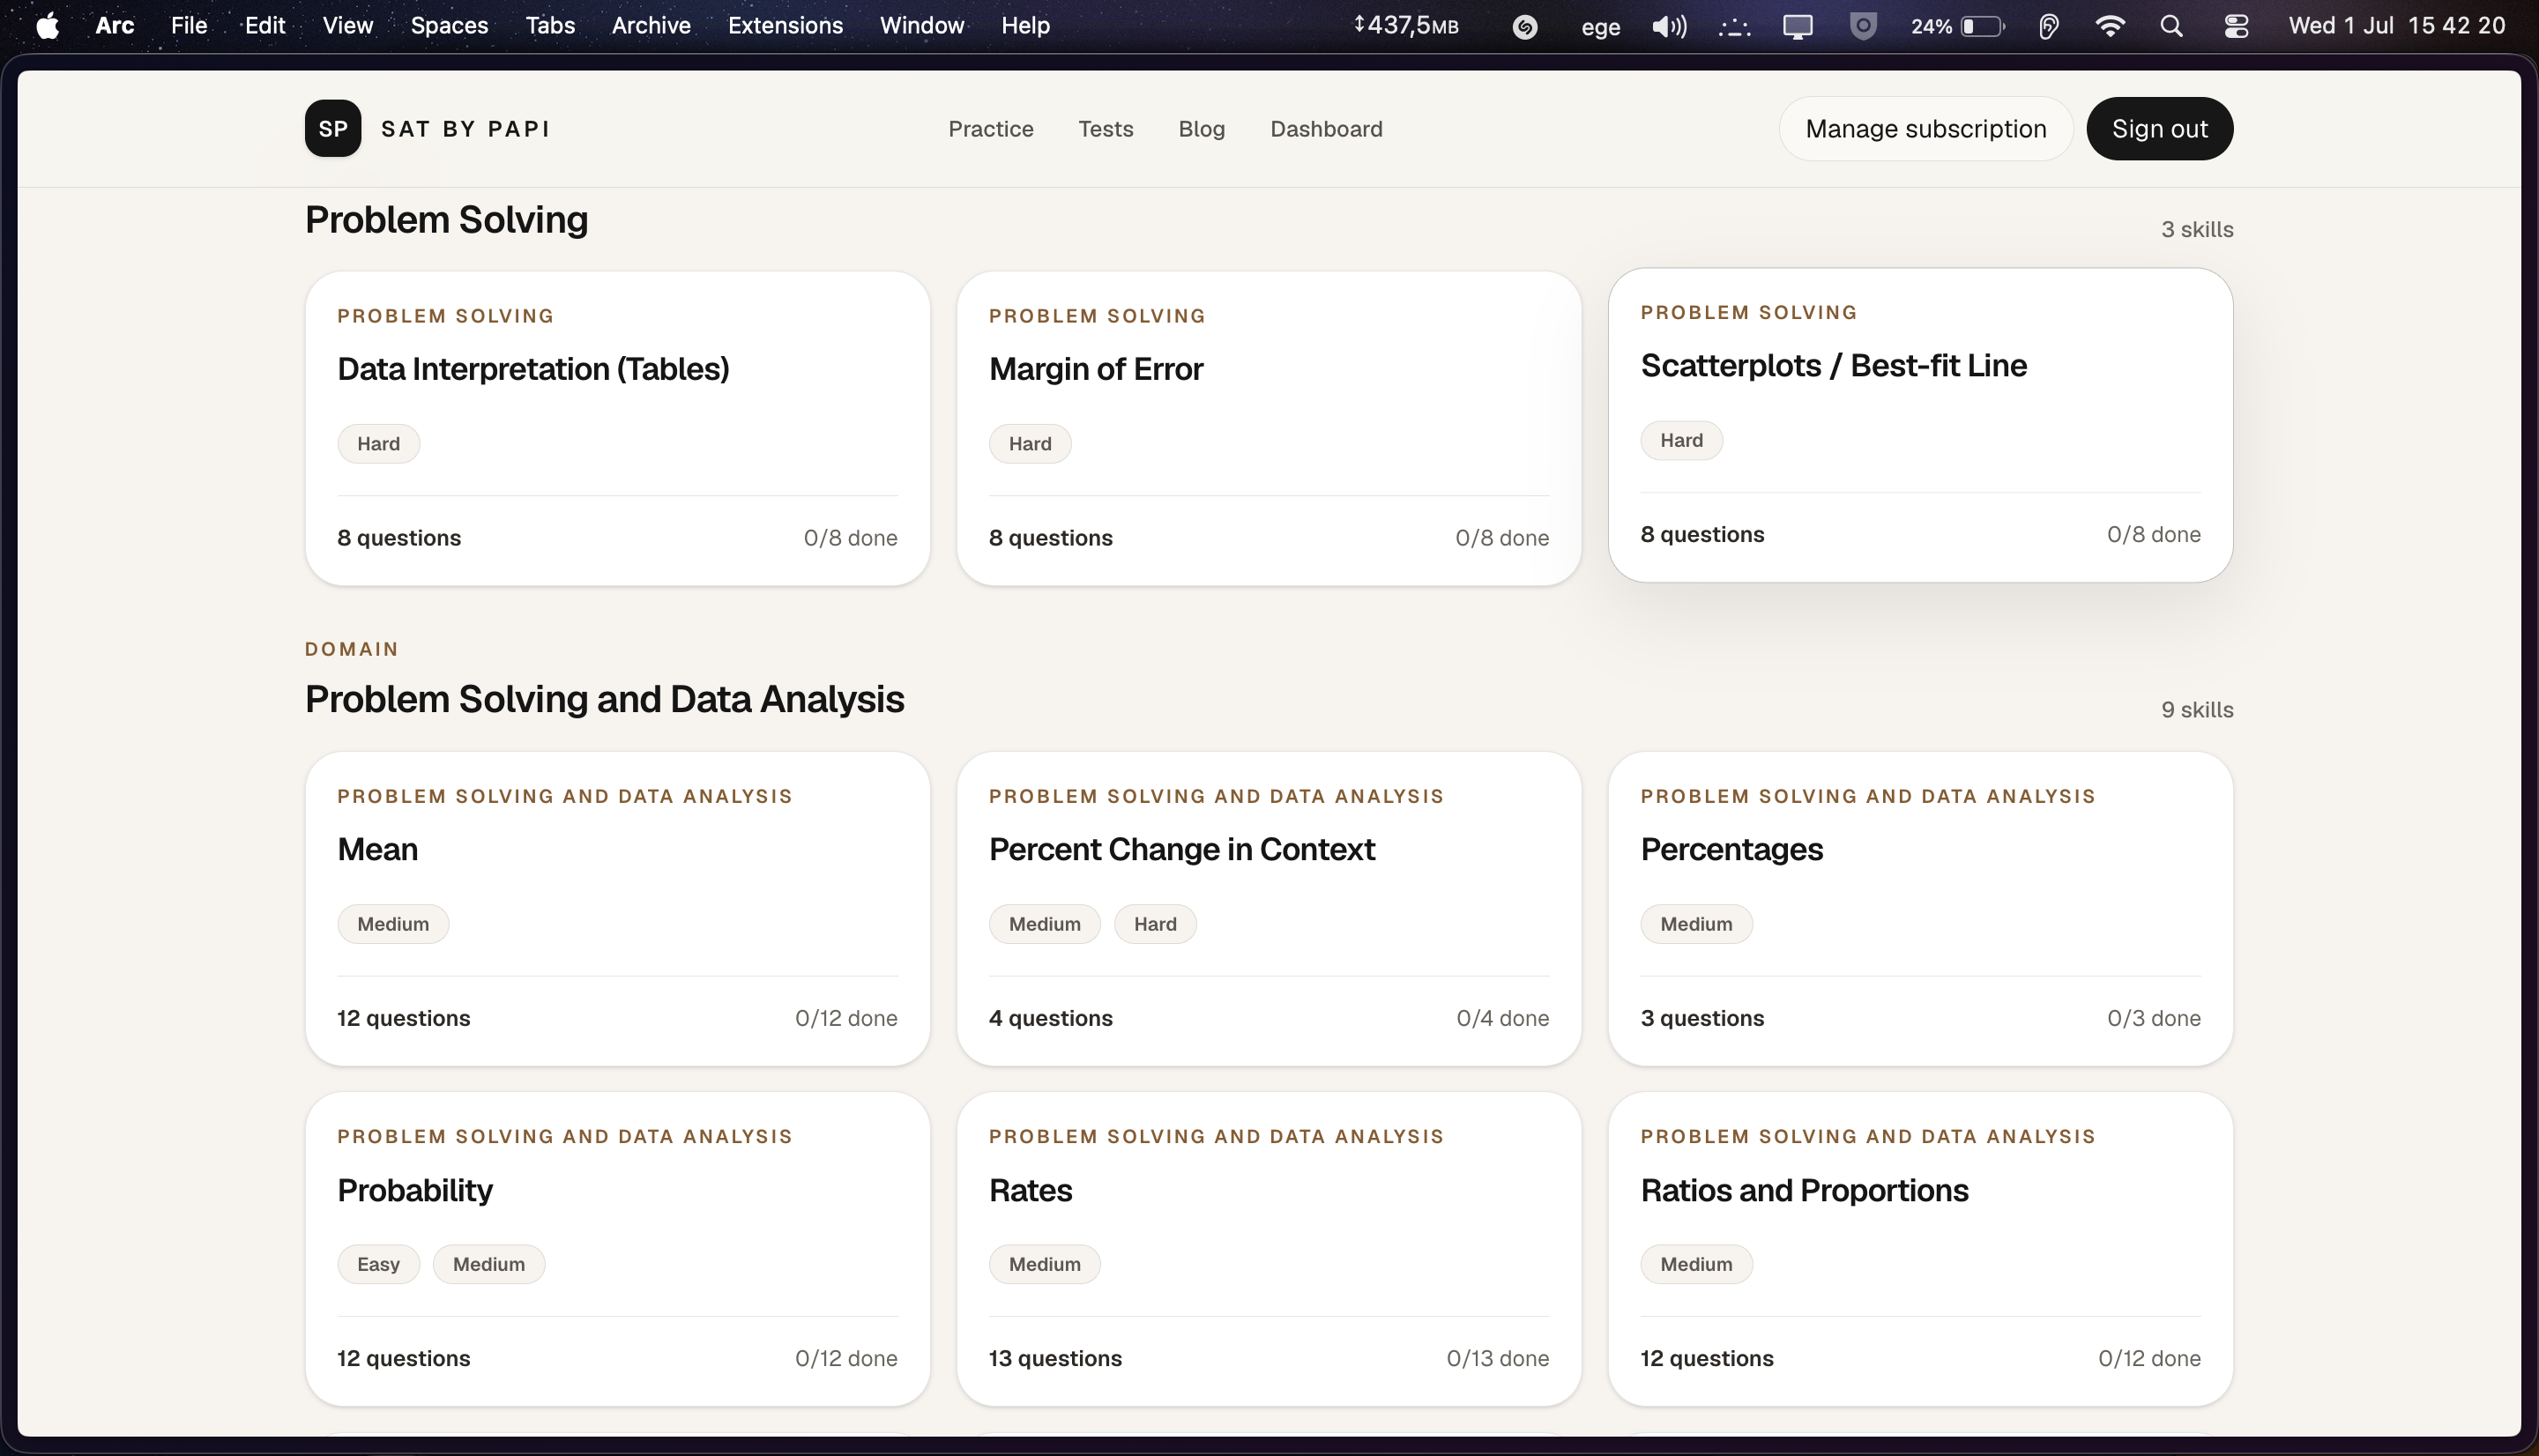Open Spotlight search magnifier icon
Image resolution: width=2539 pixels, height=1456 pixels.
[x=2171, y=26]
